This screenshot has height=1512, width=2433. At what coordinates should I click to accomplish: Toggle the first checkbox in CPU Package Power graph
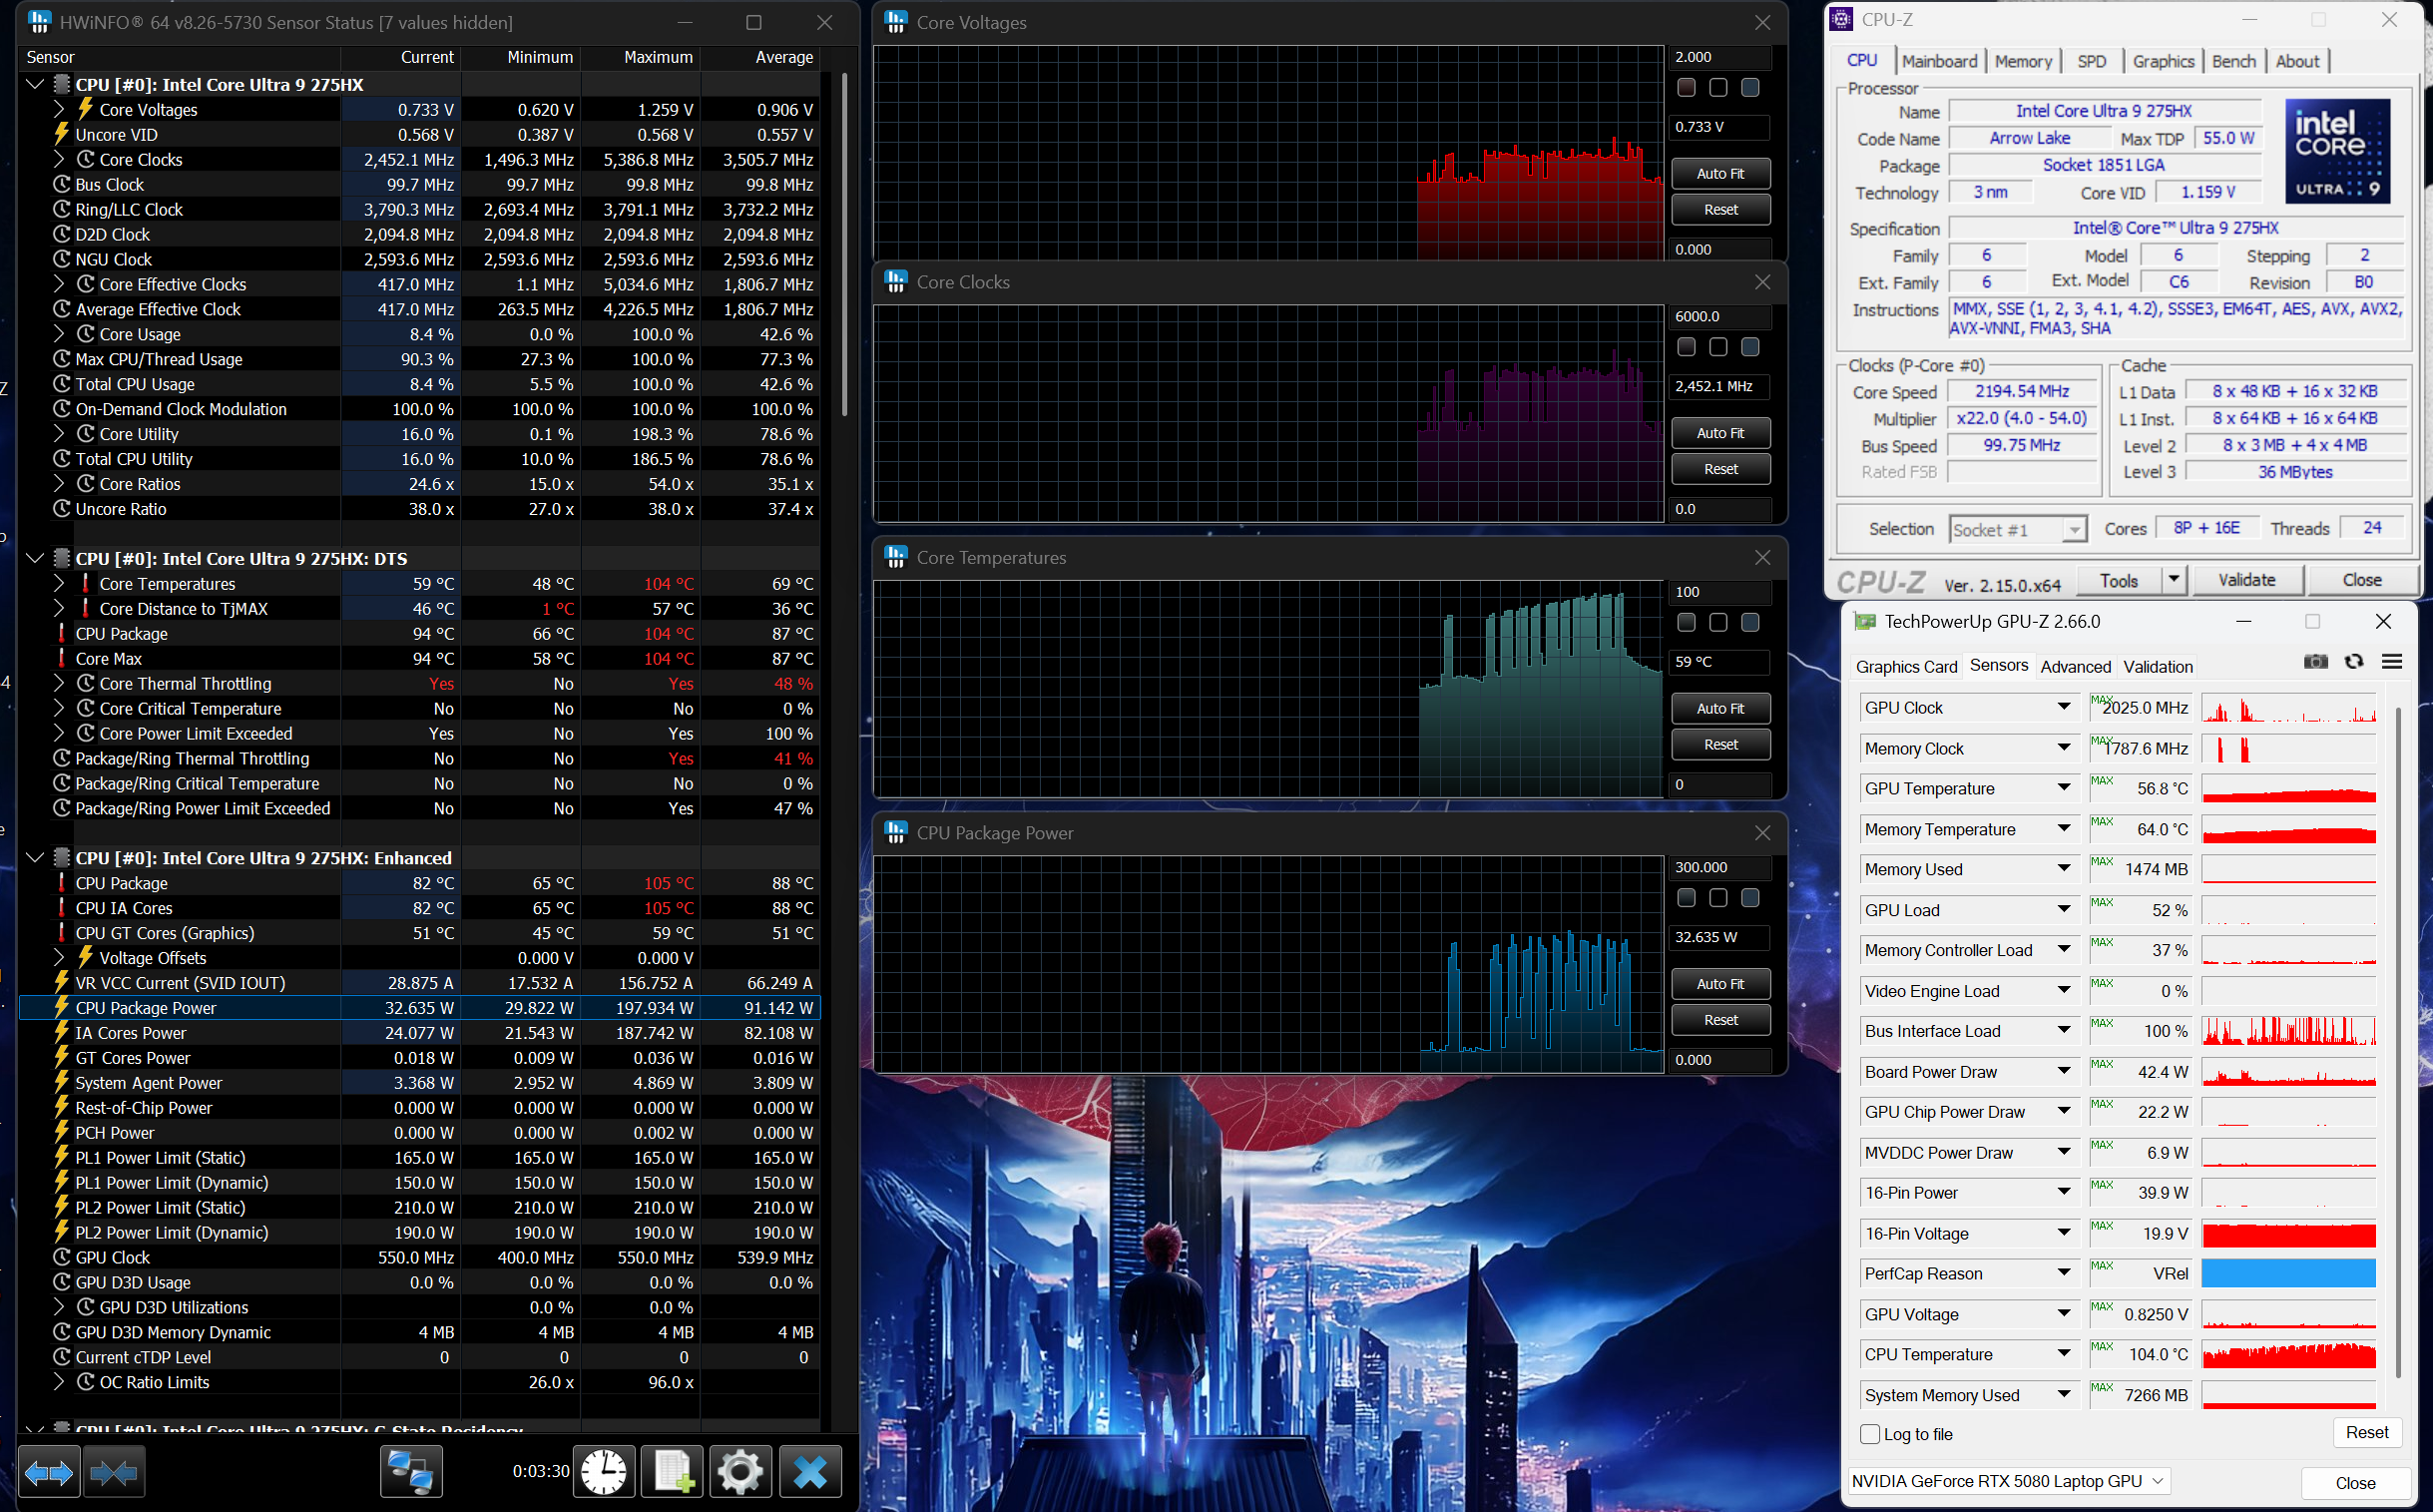click(x=1686, y=898)
